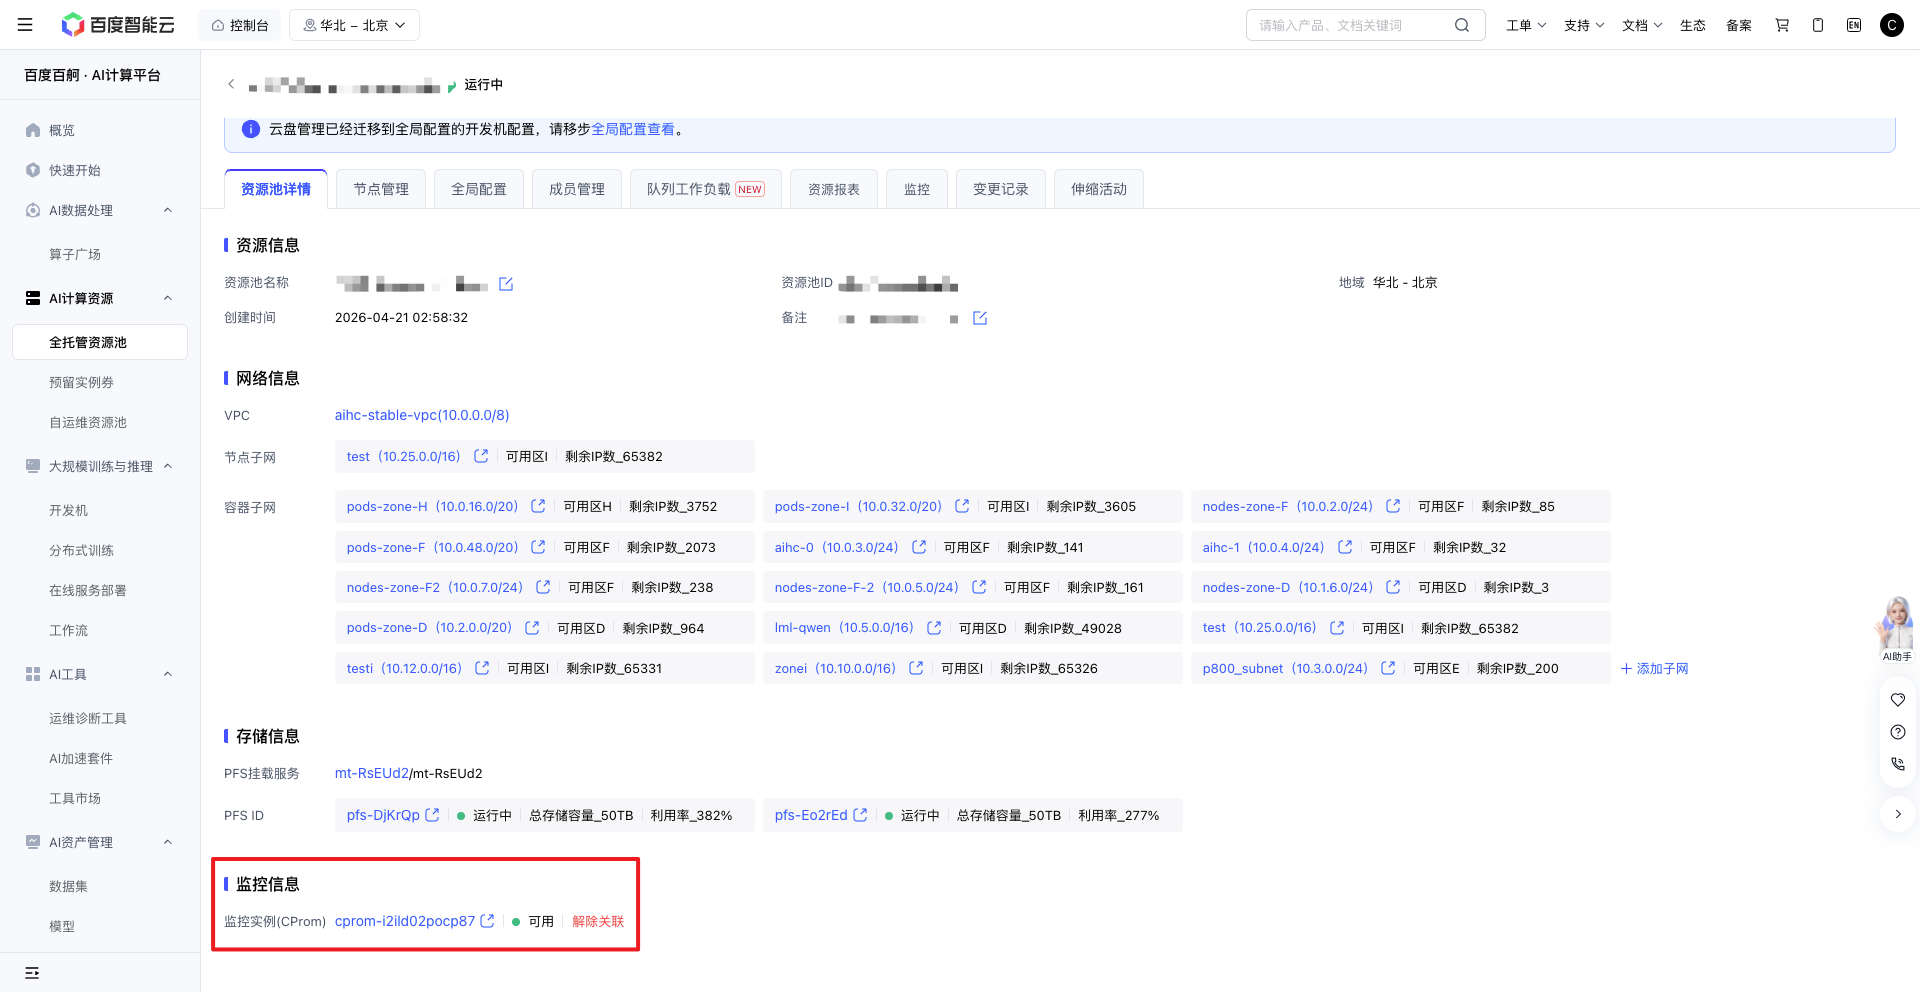Open external link for lml-qwen subnet
Viewport: 1920px width, 992px height.
[934, 628]
